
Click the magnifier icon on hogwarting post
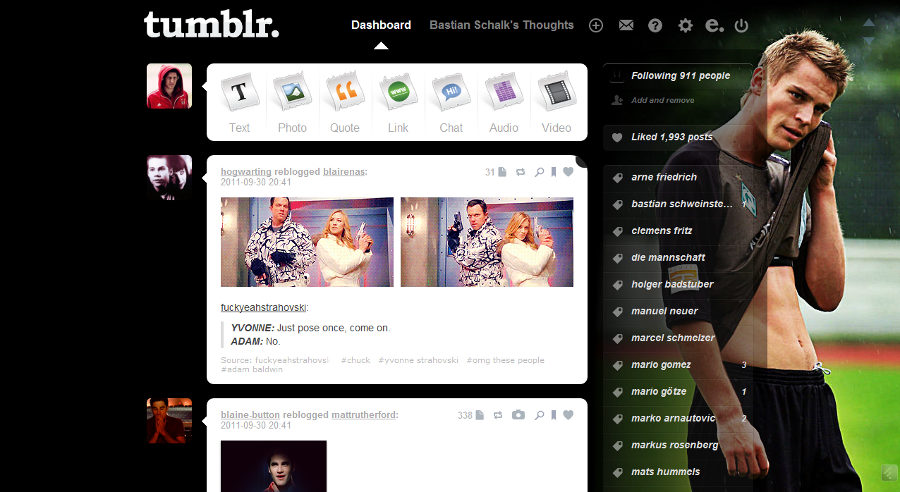(539, 172)
